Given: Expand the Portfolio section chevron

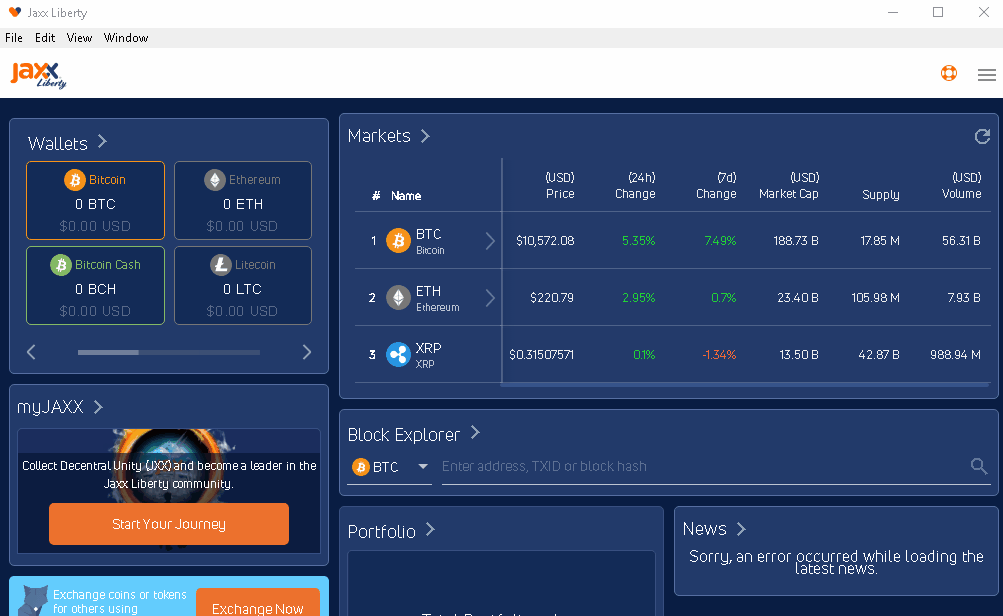Looking at the screenshot, I should pyautogui.click(x=430, y=529).
